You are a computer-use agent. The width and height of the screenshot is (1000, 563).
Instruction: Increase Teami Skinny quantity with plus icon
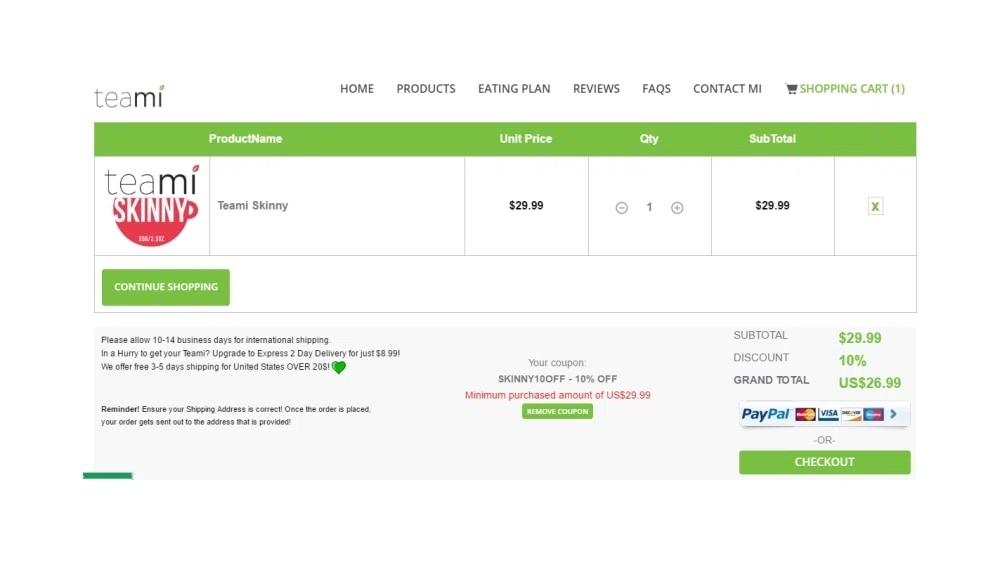pyautogui.click(x=677, y=207)
